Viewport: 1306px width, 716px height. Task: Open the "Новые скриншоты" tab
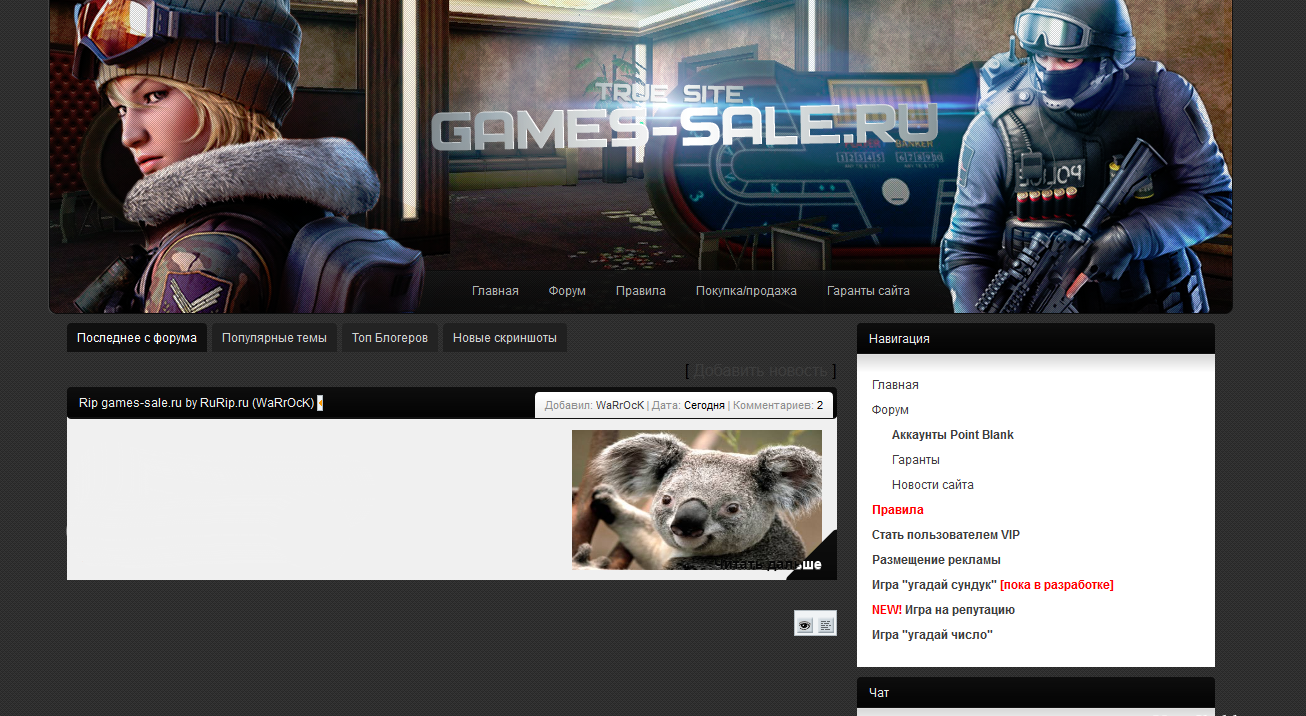505,338
